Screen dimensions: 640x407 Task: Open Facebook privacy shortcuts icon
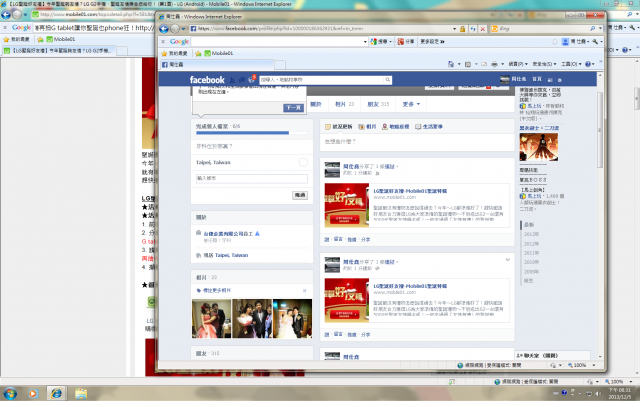[550, 80]
